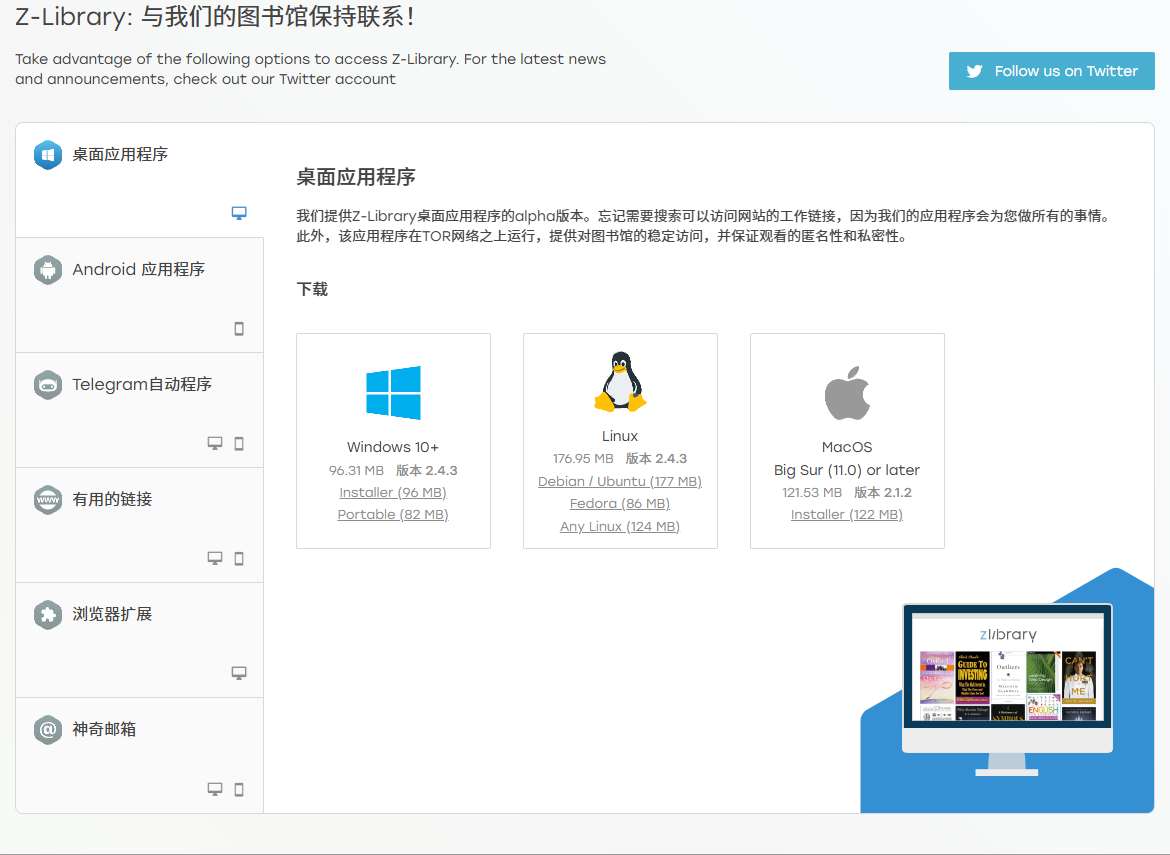
Task: Click the blue monitor icon under 桌面应用程序
Action: click(239, 213)
